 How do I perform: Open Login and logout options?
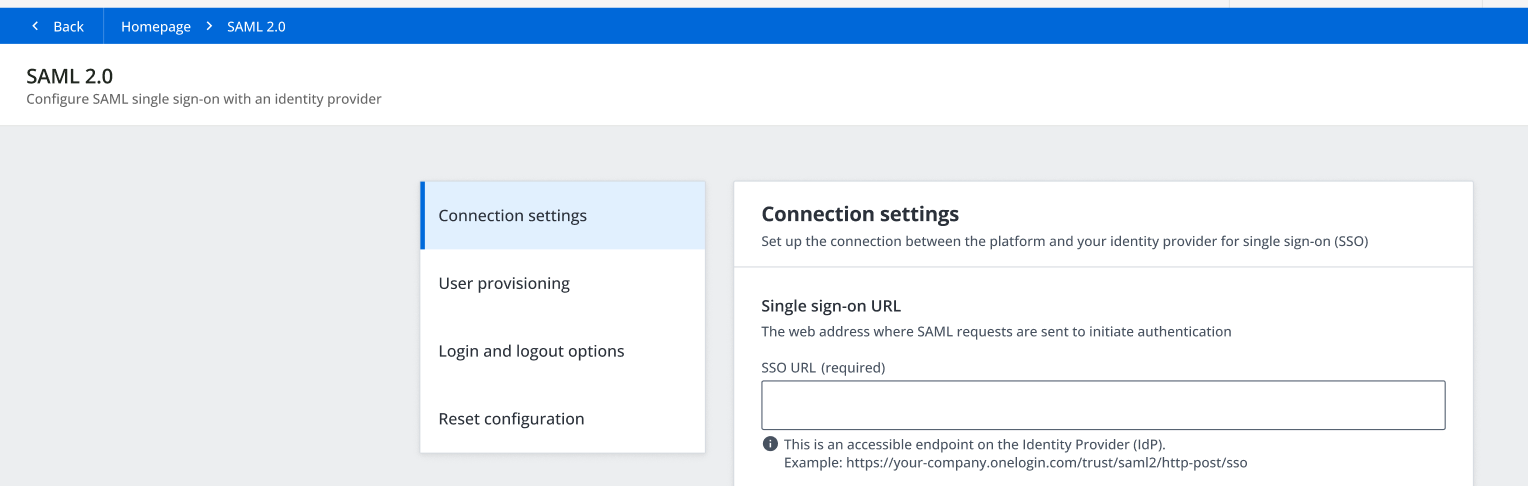coord(531,352)
